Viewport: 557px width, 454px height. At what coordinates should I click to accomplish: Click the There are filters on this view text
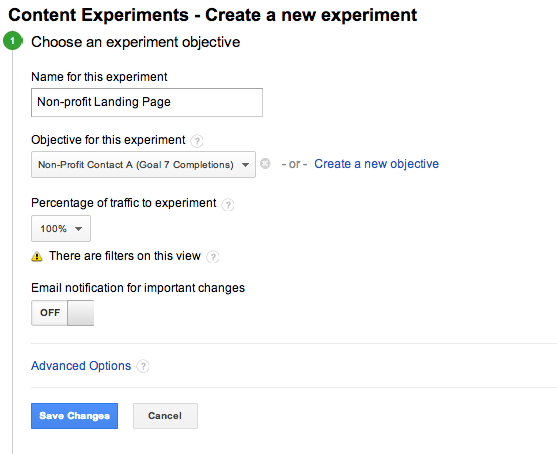pyautogui.click(x=125, y=256)
